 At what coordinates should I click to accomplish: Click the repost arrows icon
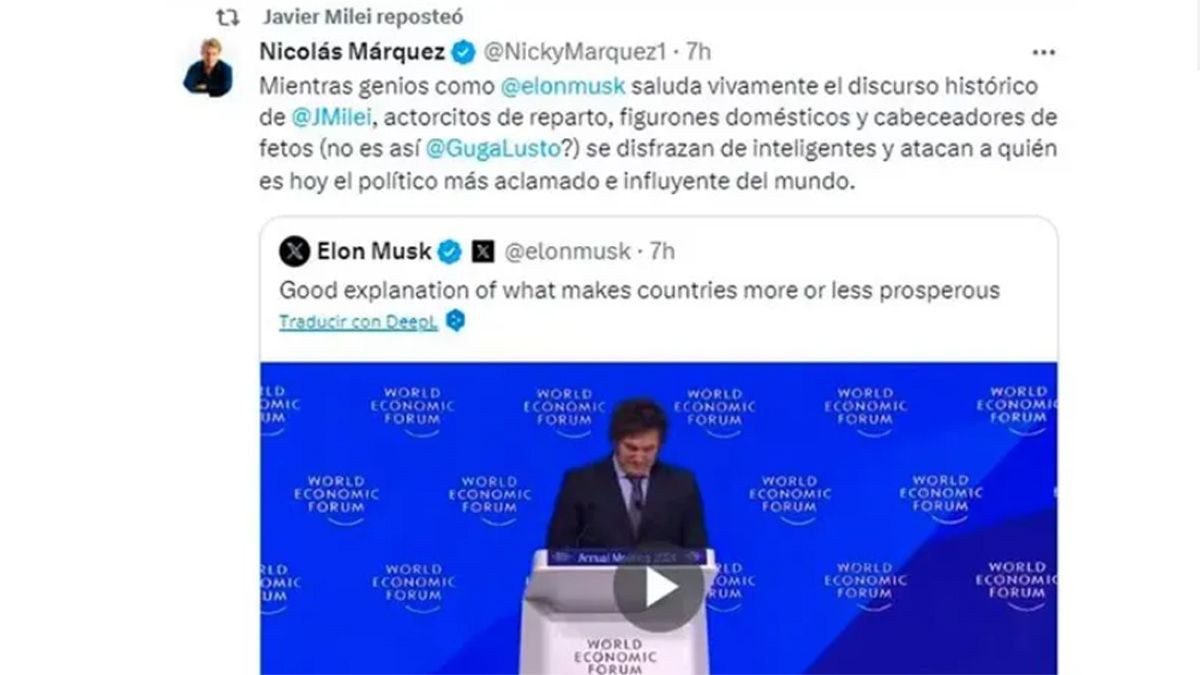tap(229, 17)
